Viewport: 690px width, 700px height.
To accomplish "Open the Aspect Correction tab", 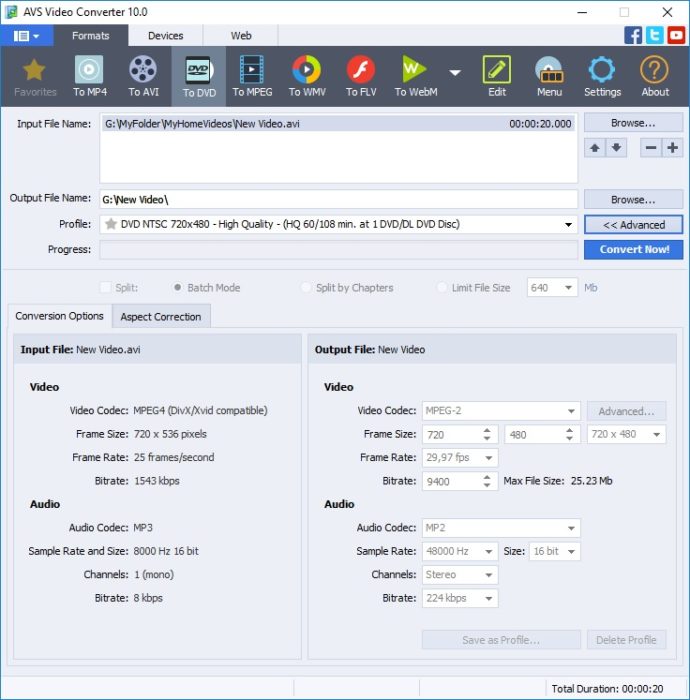I will tap(160, 317).
